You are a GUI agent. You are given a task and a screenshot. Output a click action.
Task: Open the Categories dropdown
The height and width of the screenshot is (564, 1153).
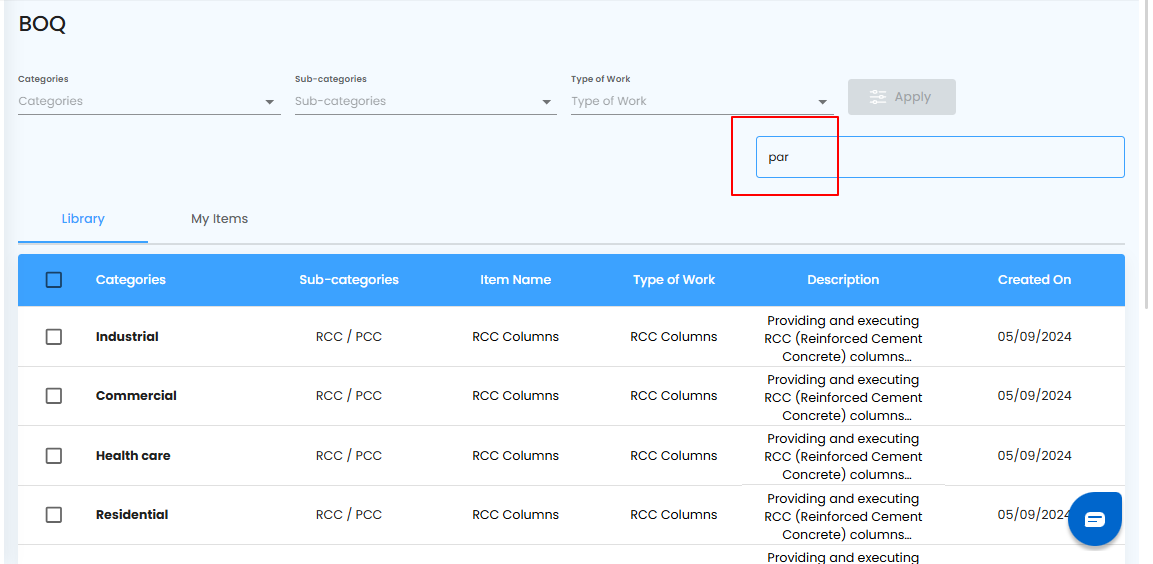149,101
